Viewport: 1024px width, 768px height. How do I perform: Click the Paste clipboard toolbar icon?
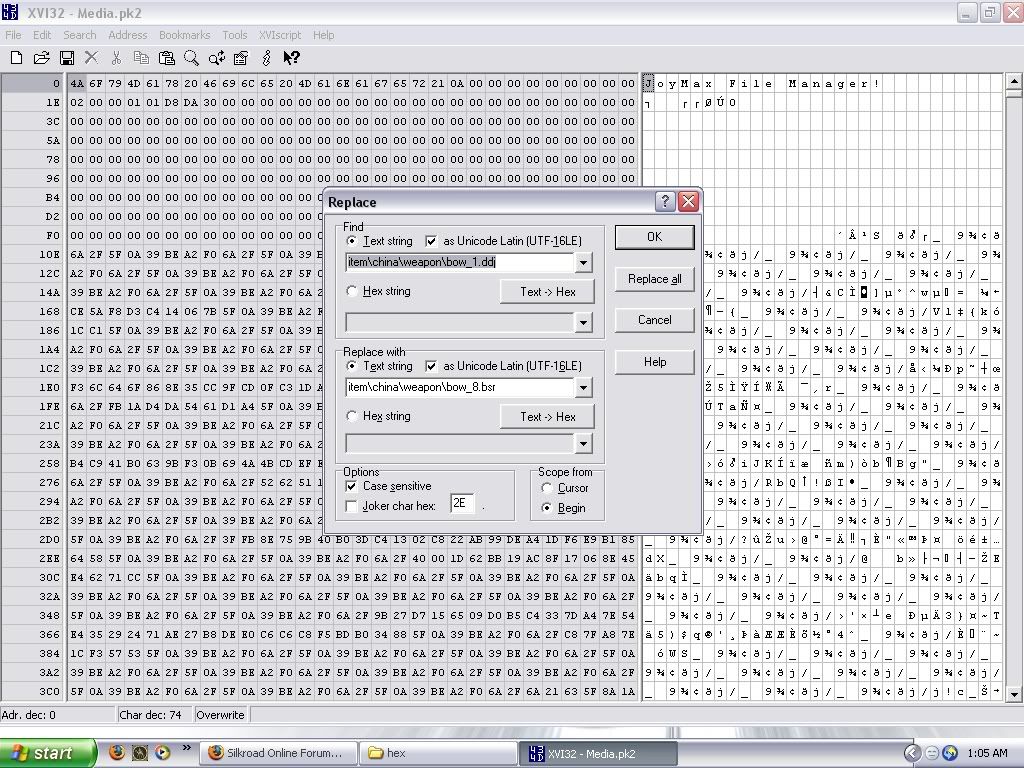[166, 58]
